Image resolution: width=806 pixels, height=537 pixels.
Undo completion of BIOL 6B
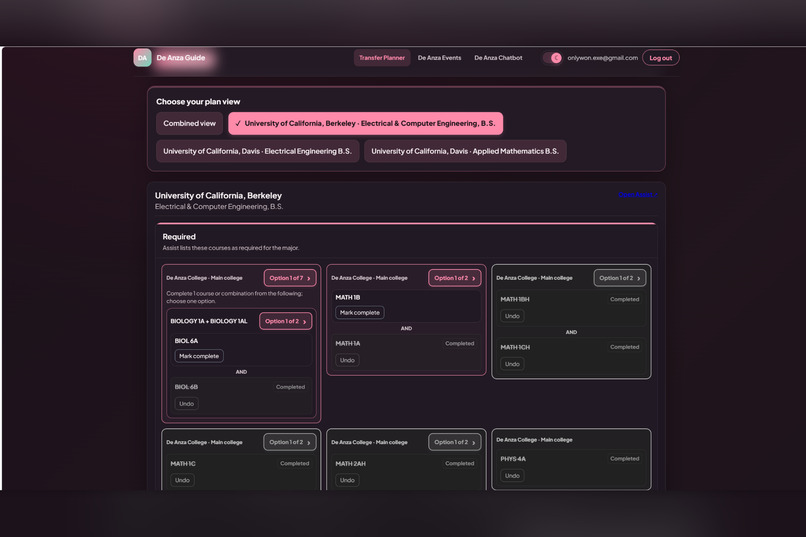[187, 404]
